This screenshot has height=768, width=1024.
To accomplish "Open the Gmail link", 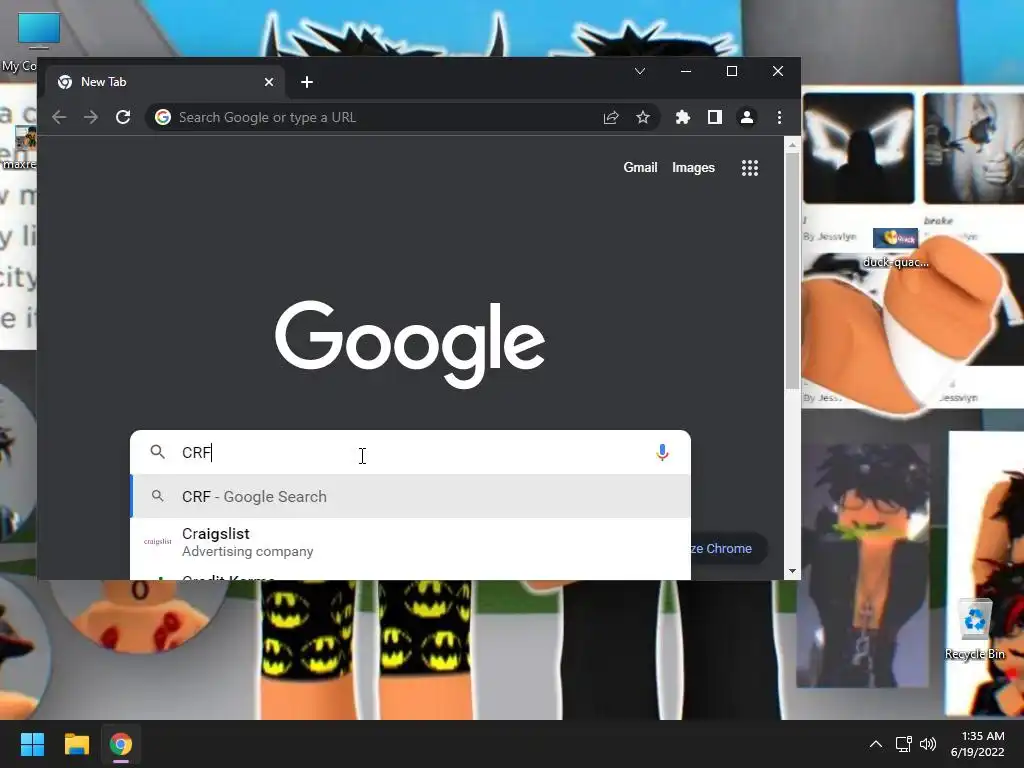I will (640, 168).
